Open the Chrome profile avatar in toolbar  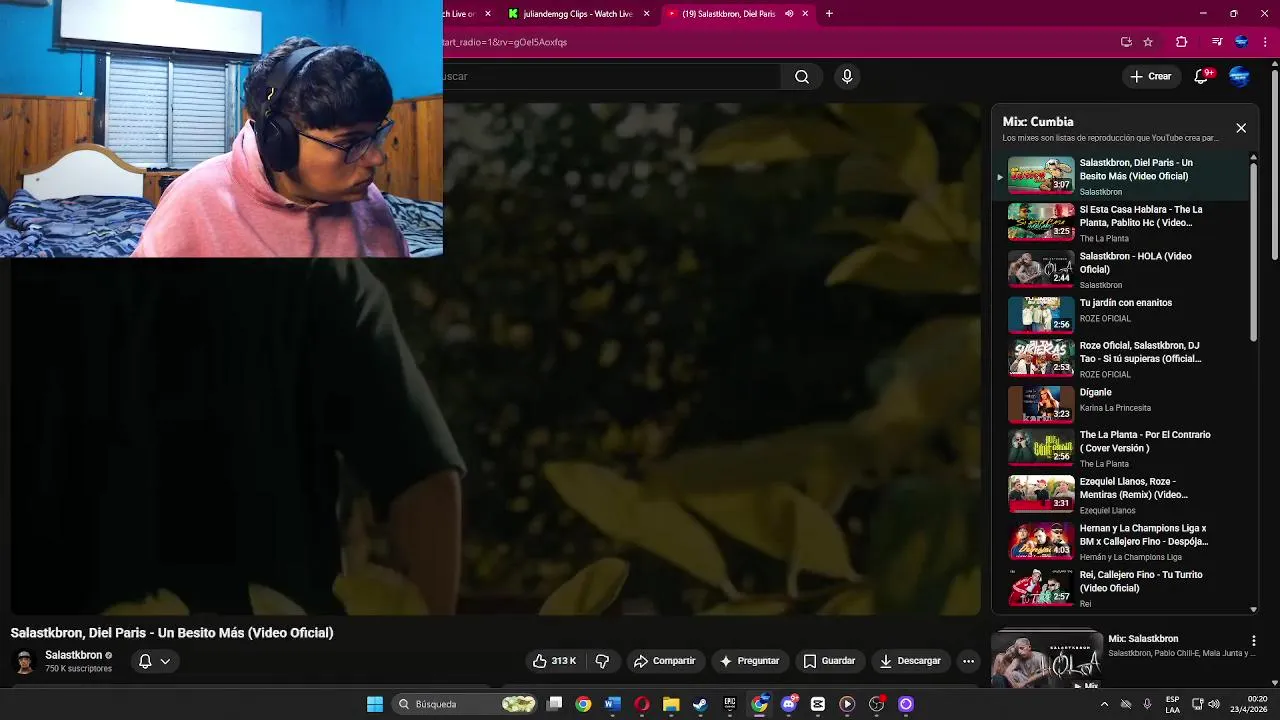point(1241,42)
